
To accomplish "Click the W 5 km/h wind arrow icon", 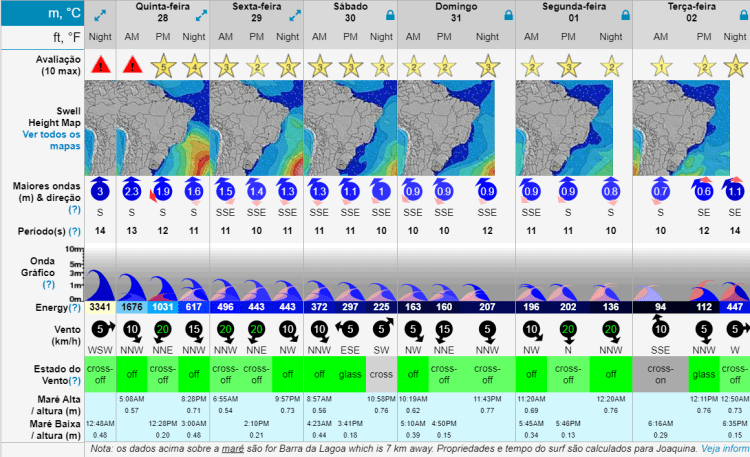I will [738, 329].
